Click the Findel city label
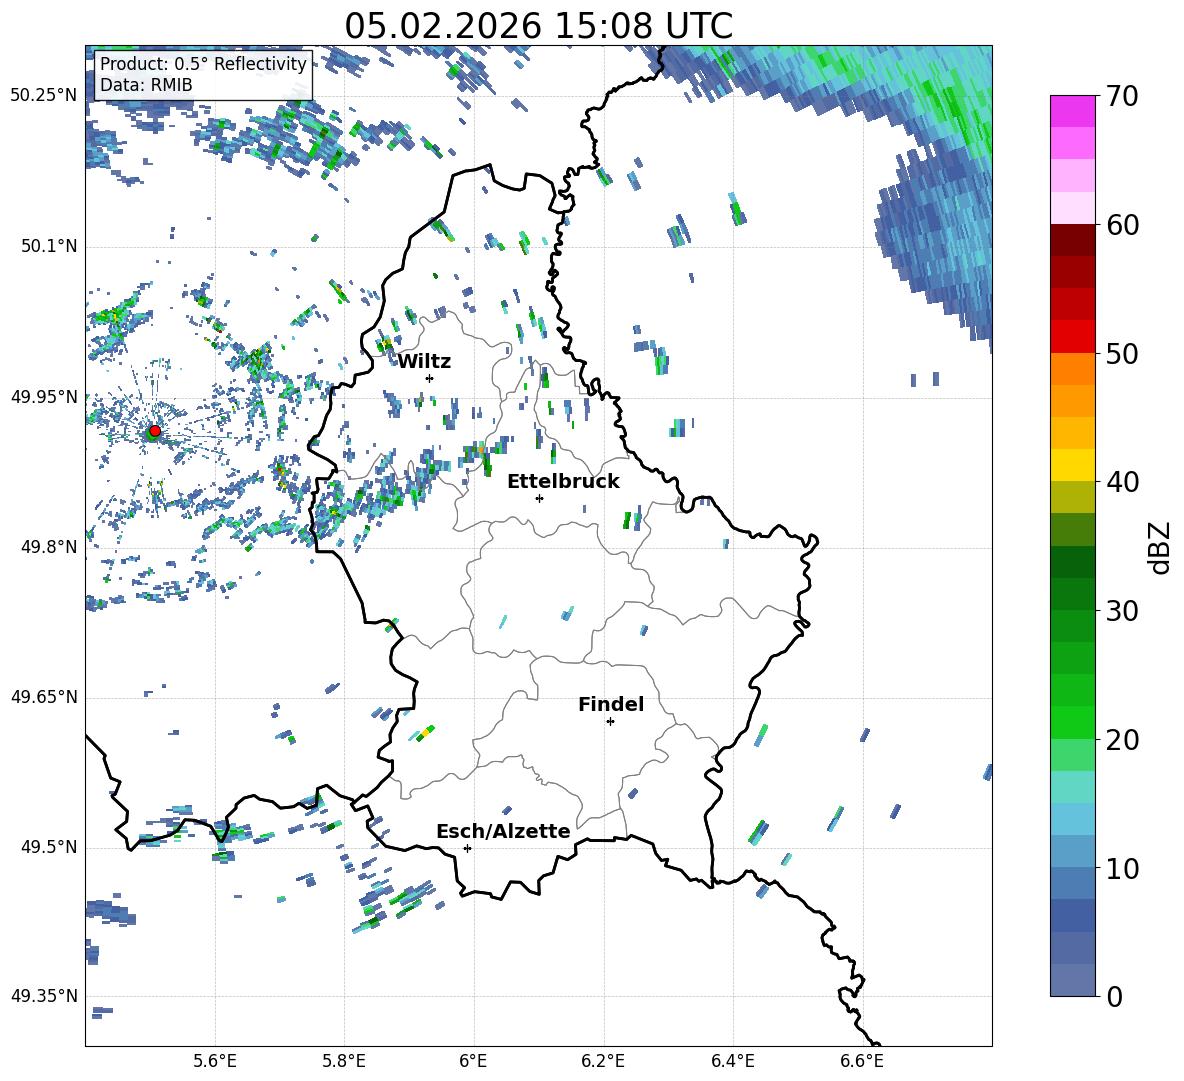Image resolution: width=1184 pixels, height=1081 pixels. click(x=611, y=704)
